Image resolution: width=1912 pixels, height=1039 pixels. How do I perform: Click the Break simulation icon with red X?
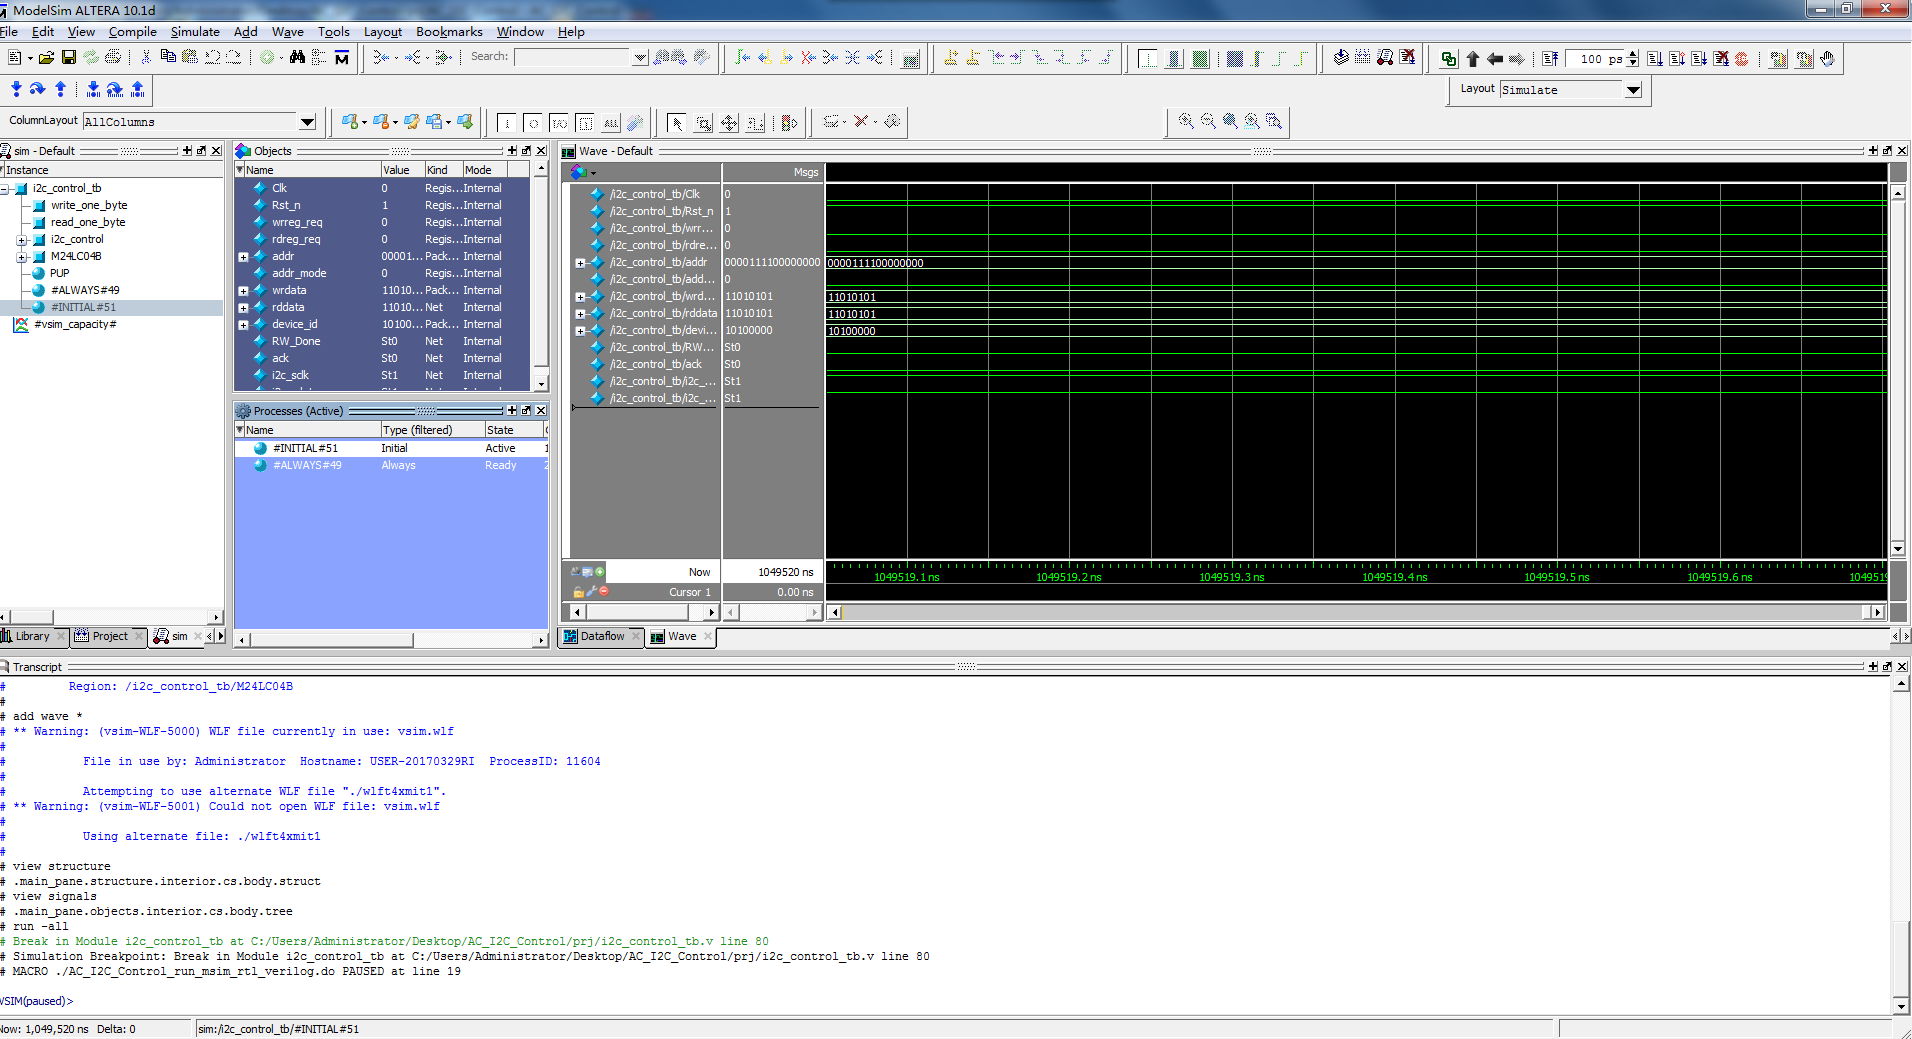coord(1721,59)
